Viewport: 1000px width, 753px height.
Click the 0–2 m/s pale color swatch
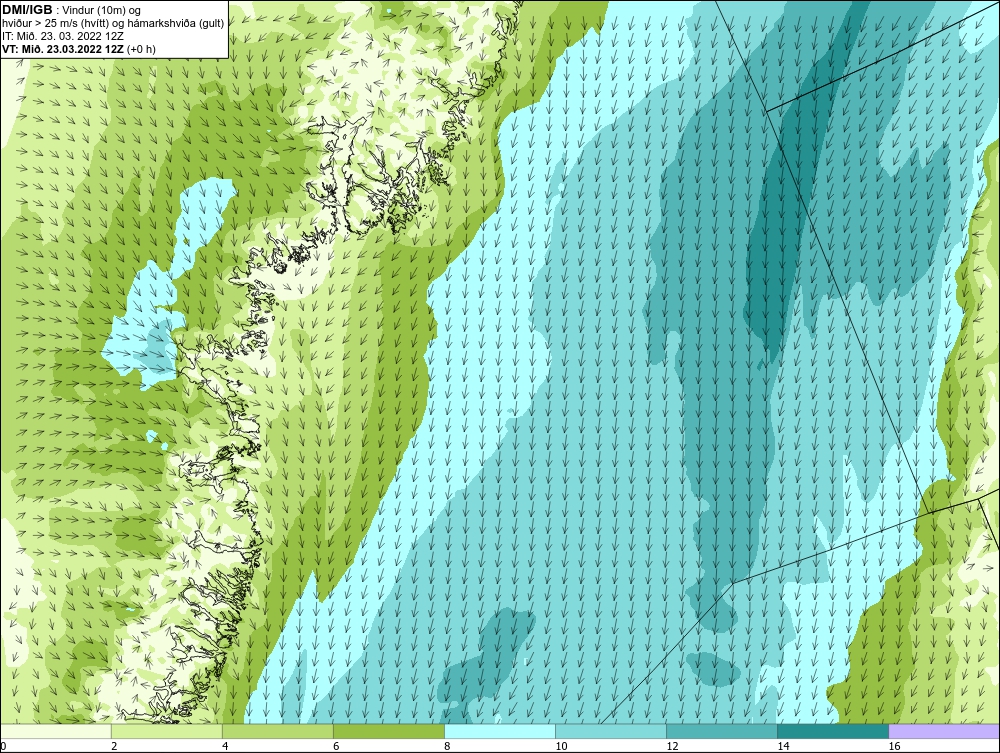pyautogui.click(x=55, y=731)
